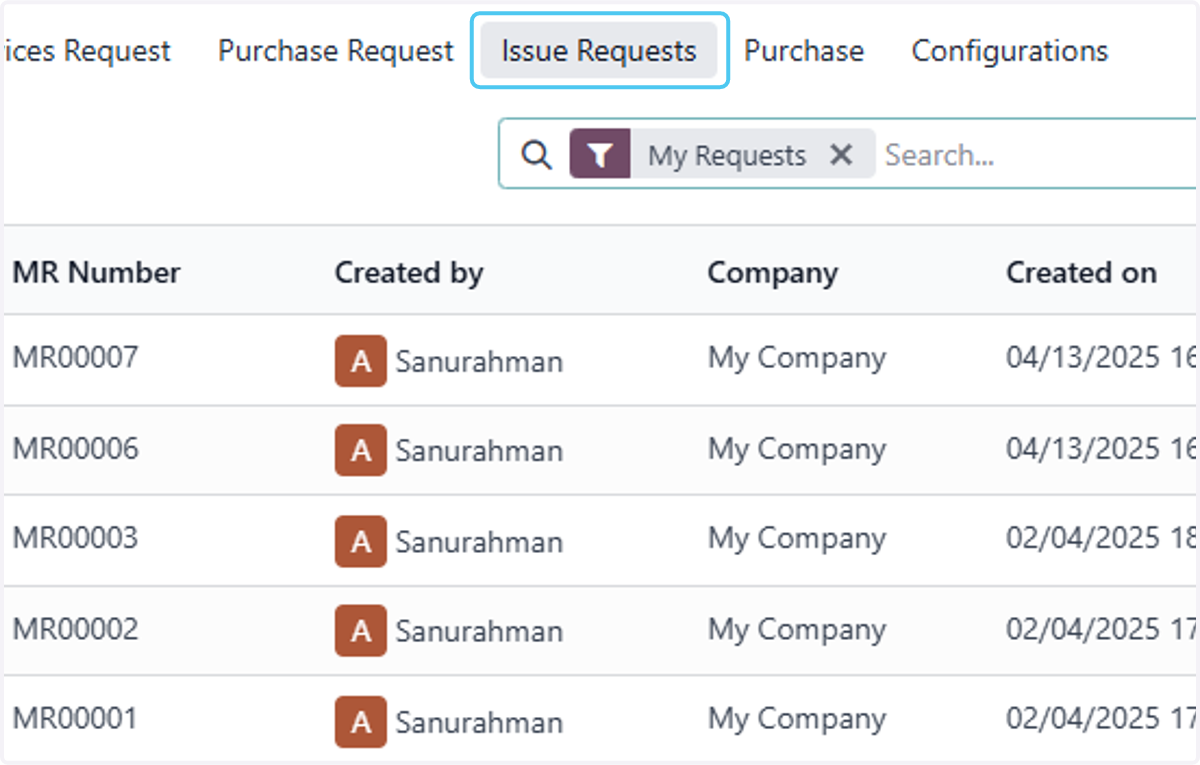Viewport: 1200px width, 765px height.
Task: Click Sanurahman avatar in MR00001 row
Action: tap(361, 722)
